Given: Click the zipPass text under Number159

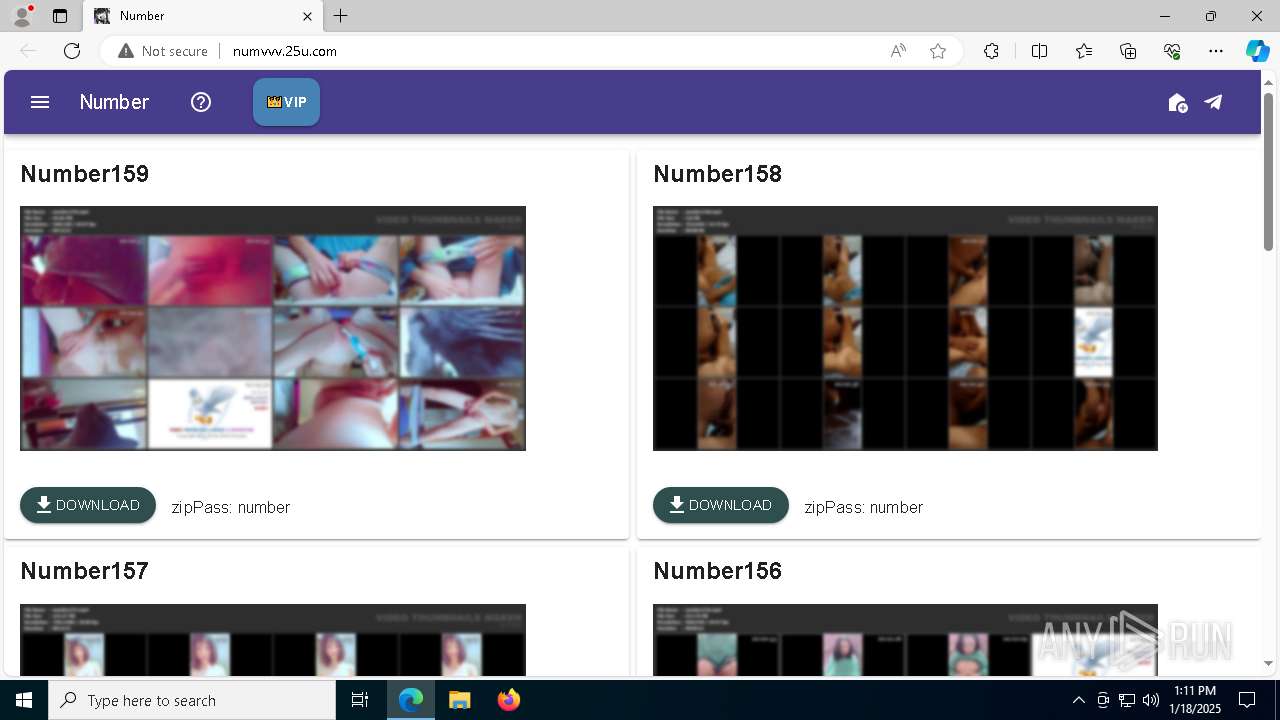Looking at the screenshot, I should click(231, 507).
